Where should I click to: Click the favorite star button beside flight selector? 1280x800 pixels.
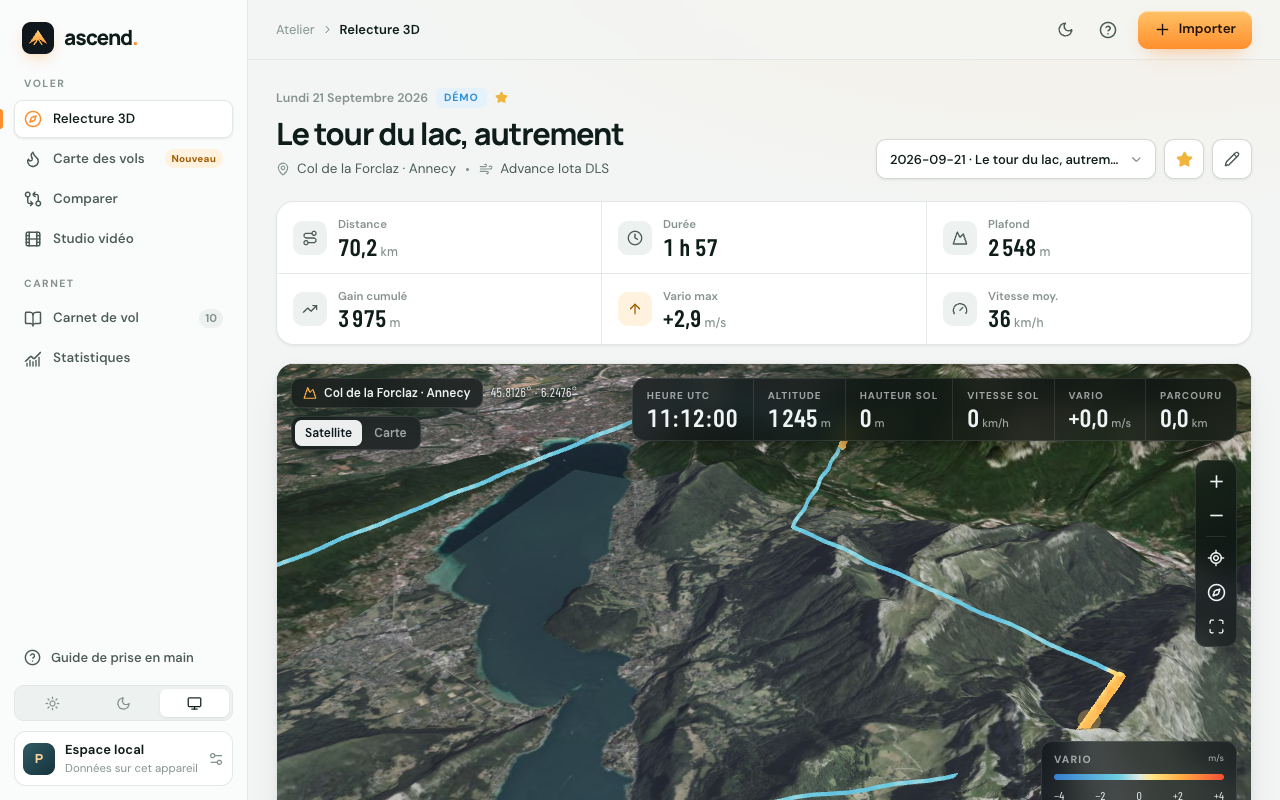coord(1184,159)
